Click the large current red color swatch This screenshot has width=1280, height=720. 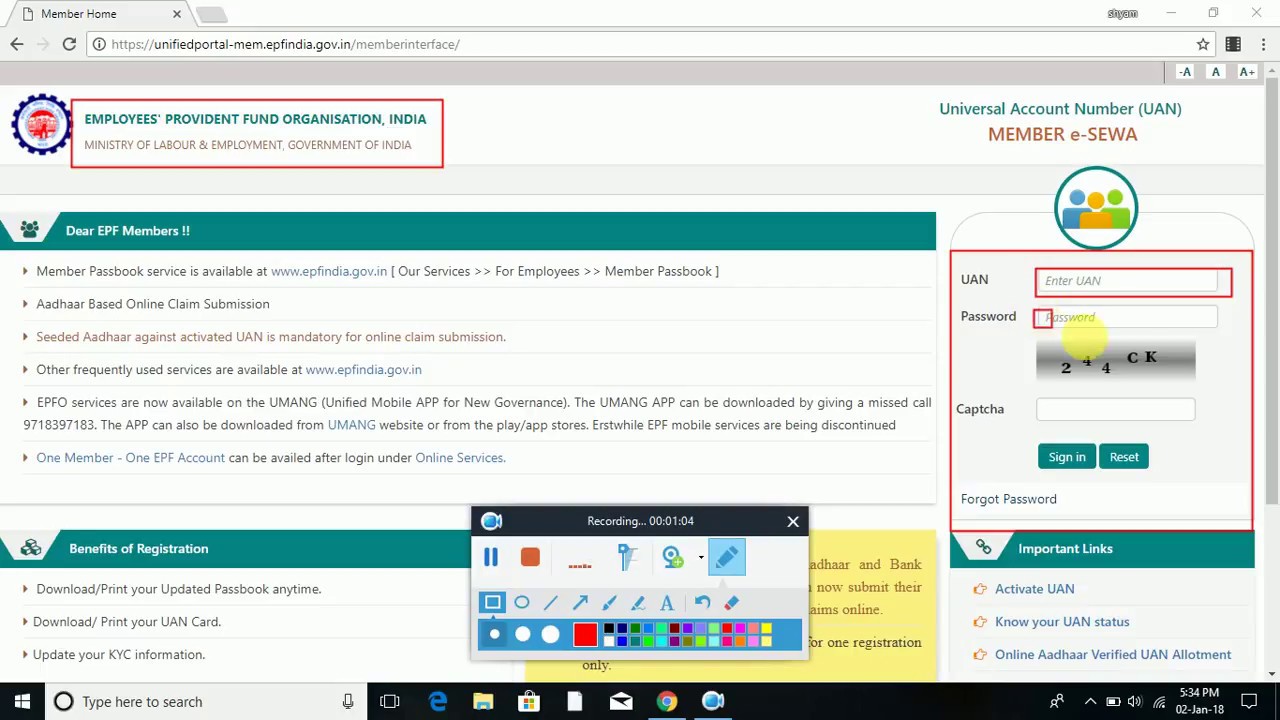pos(585,634)
